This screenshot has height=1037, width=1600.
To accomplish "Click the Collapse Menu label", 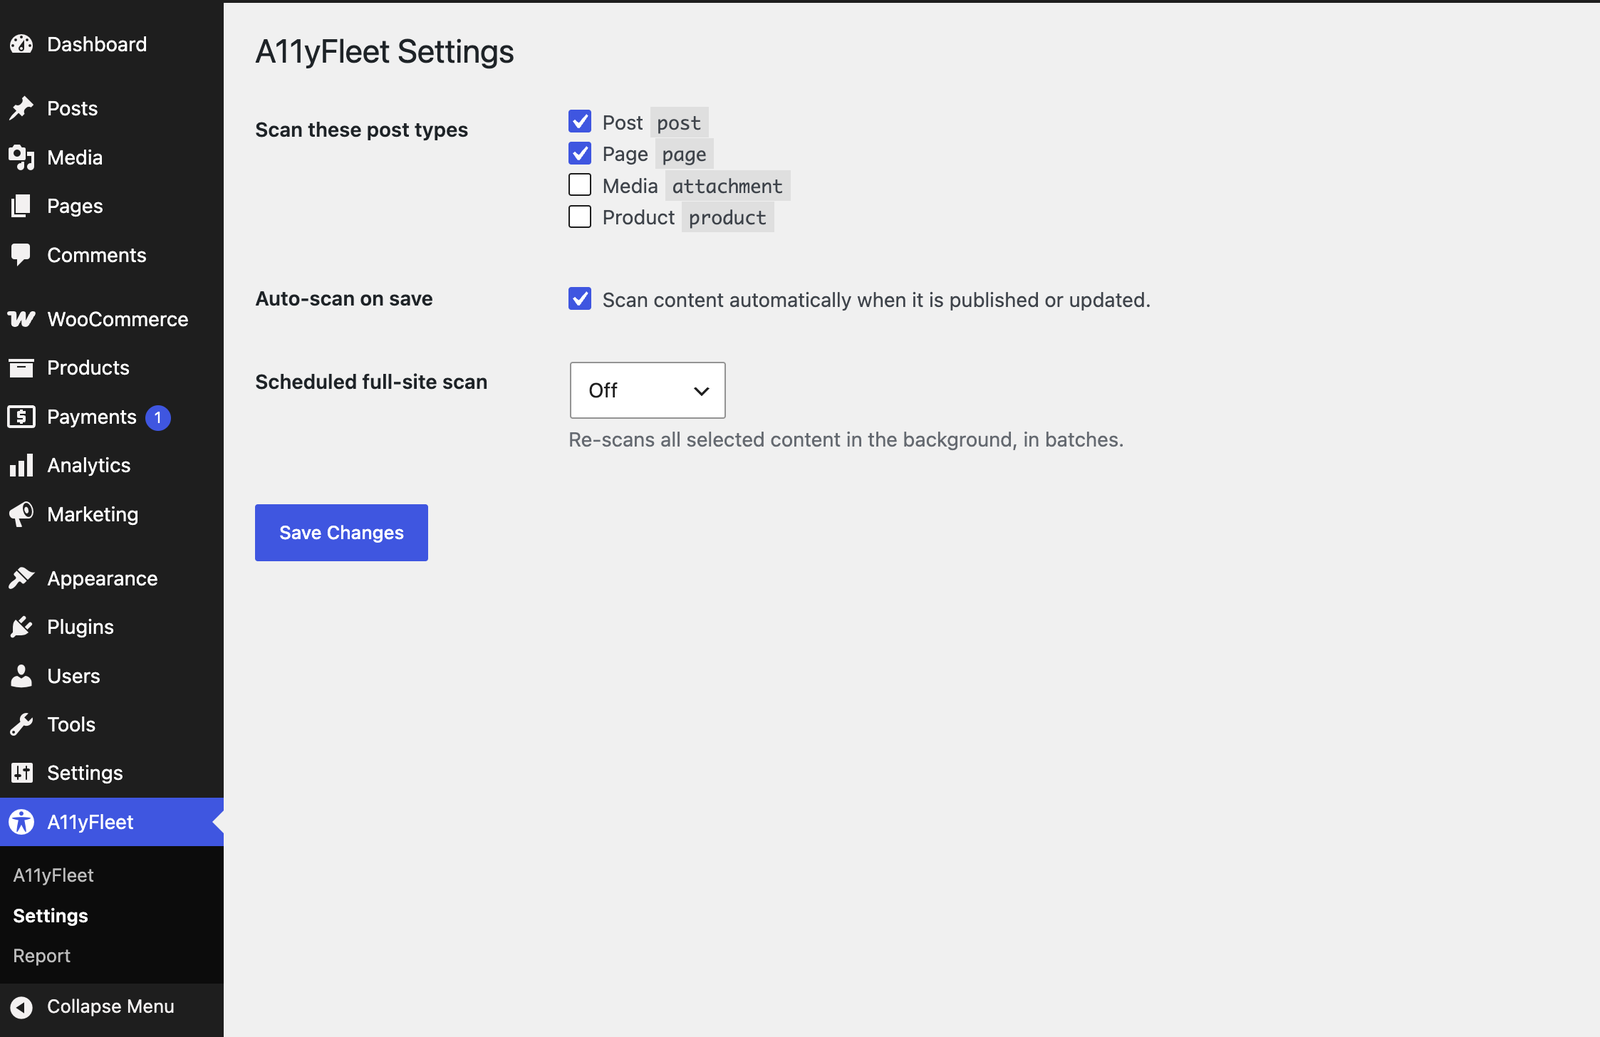I will point(111,1007).
